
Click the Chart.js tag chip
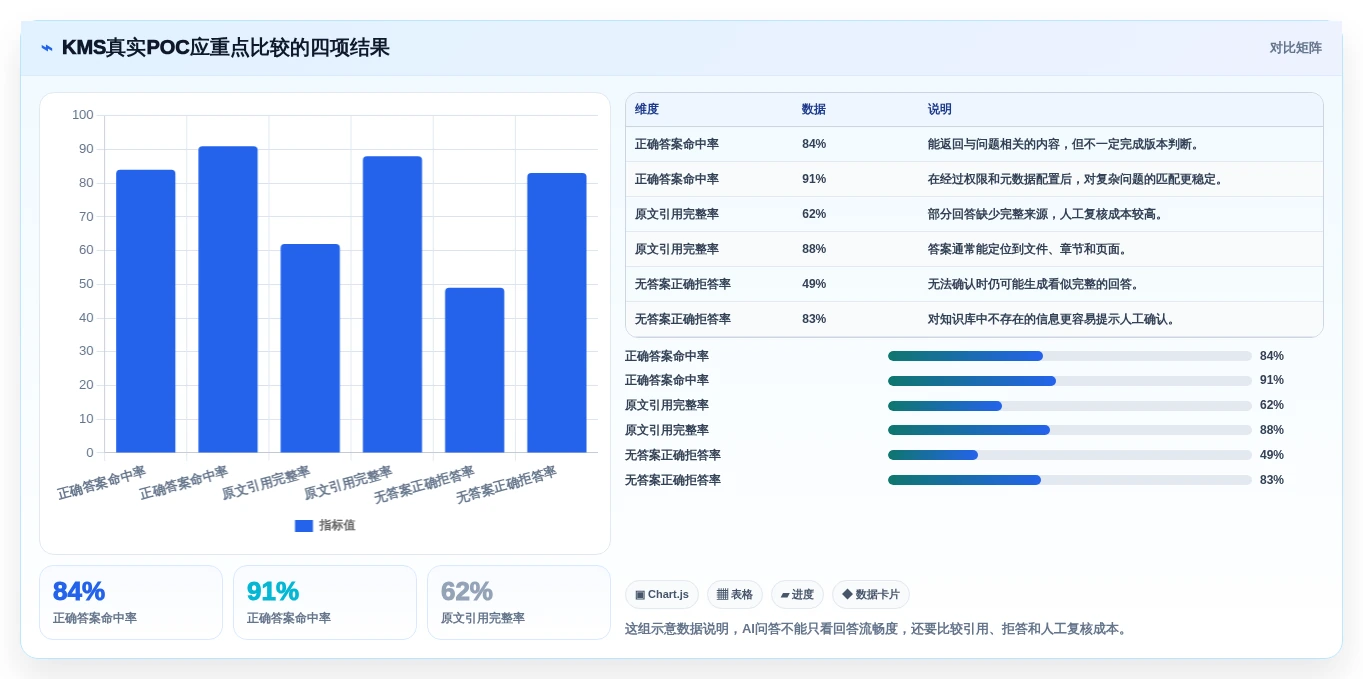click(662, 594)
